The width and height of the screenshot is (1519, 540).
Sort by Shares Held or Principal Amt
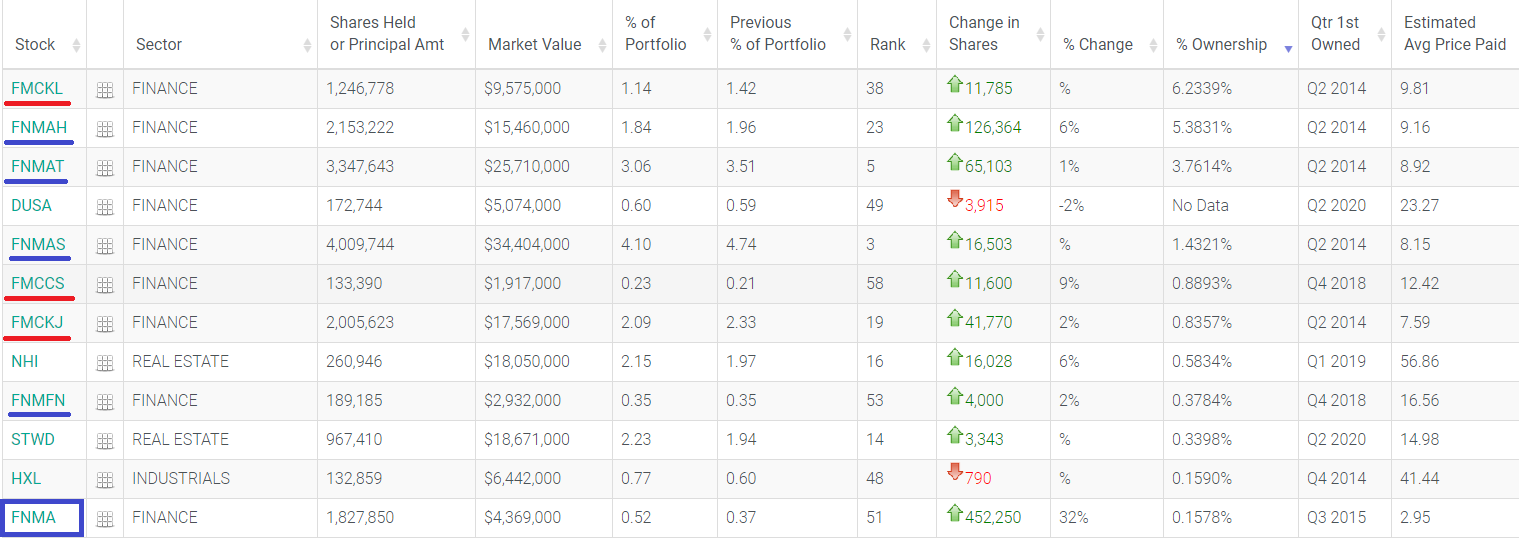[x=397, y=34]
